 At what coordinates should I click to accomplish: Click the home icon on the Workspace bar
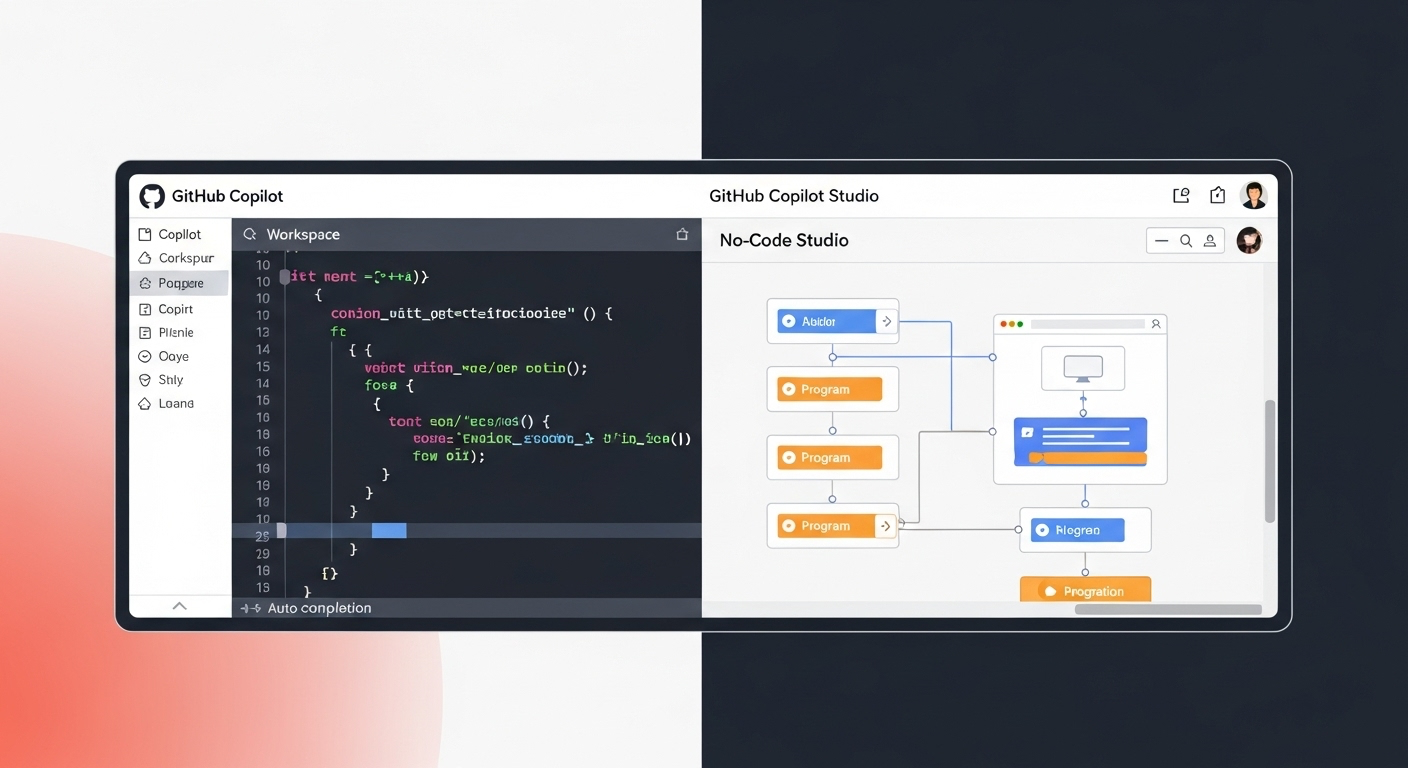682,234
